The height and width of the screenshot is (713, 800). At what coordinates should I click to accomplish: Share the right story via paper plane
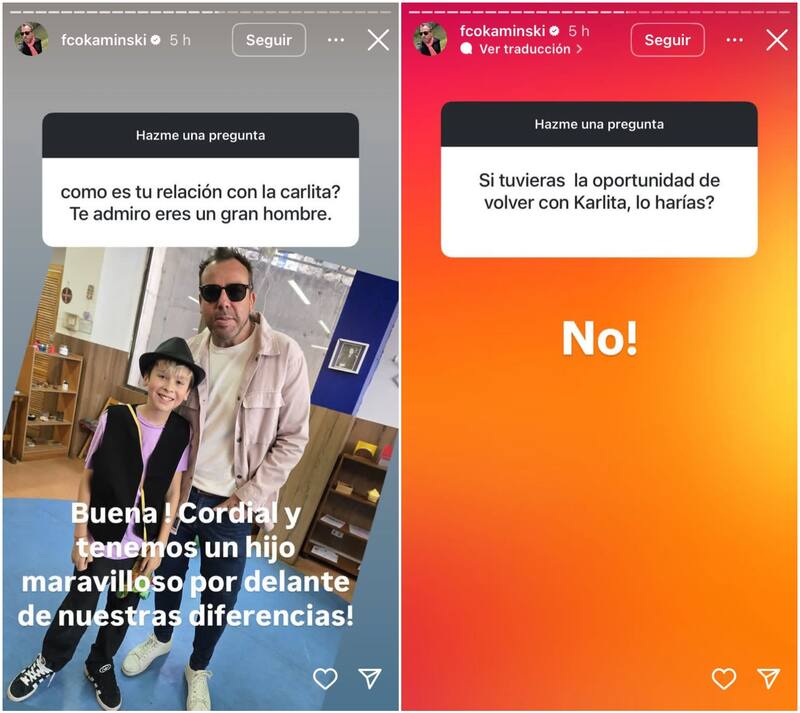pos(769,678)
